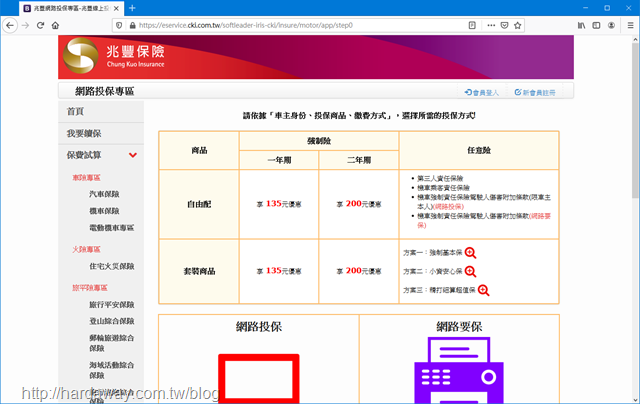Collapse the 保費試算 chevron

coord(133,155)
